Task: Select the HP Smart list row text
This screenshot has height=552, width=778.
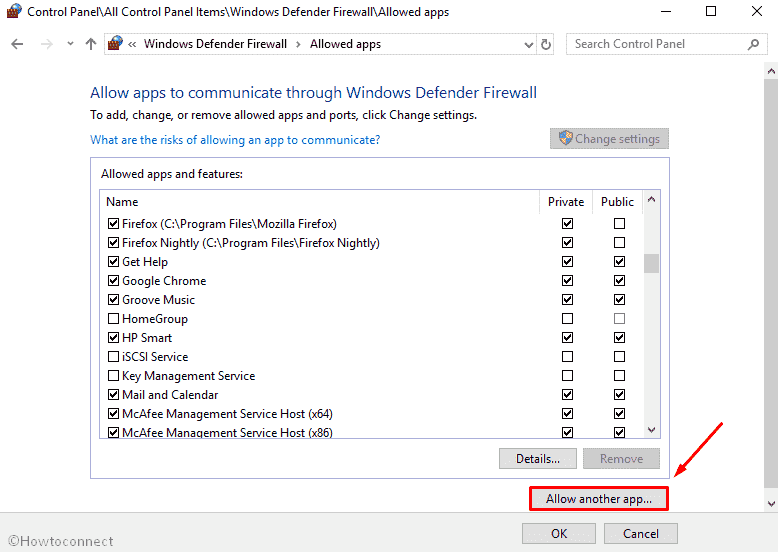Action: coord(147,338)
